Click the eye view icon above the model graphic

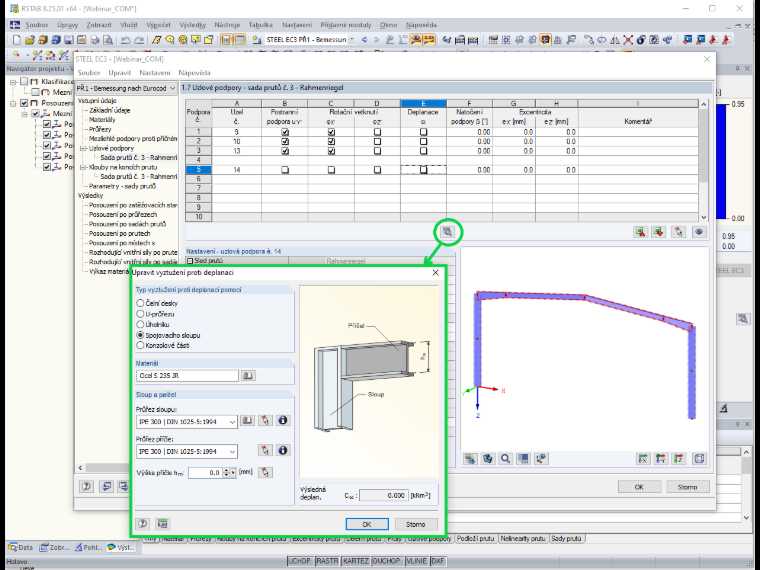click(699, 232)
